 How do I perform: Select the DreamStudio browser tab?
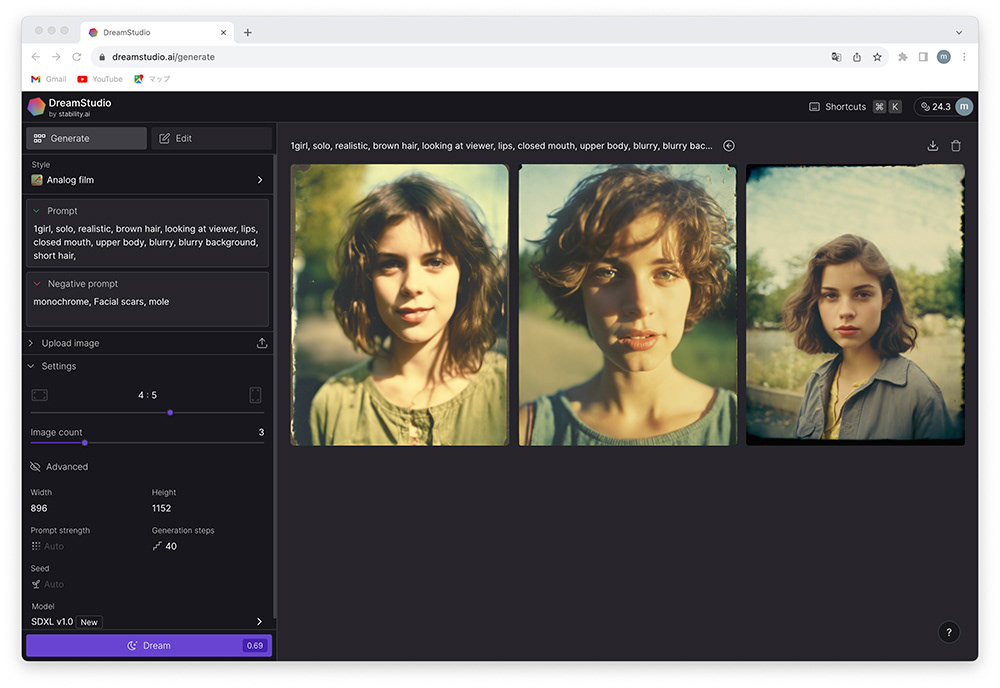[157, 33]
